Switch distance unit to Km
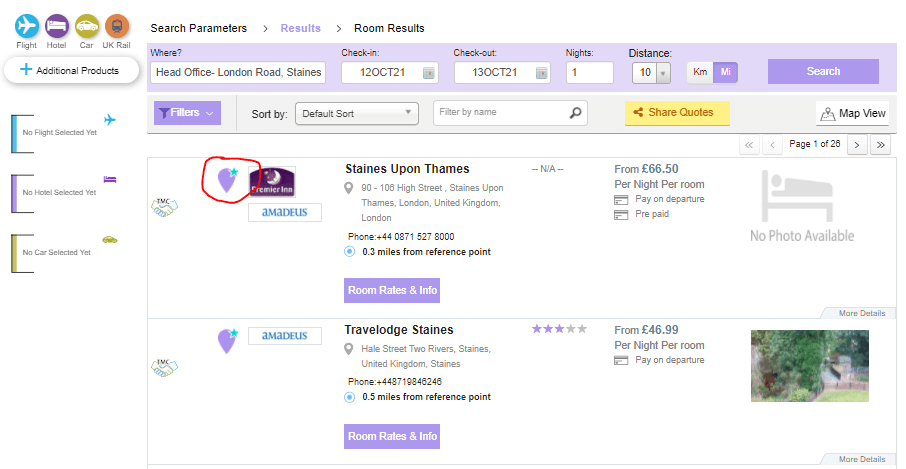The width and height of the screenshot is (906, 469). tap(700, 72)
